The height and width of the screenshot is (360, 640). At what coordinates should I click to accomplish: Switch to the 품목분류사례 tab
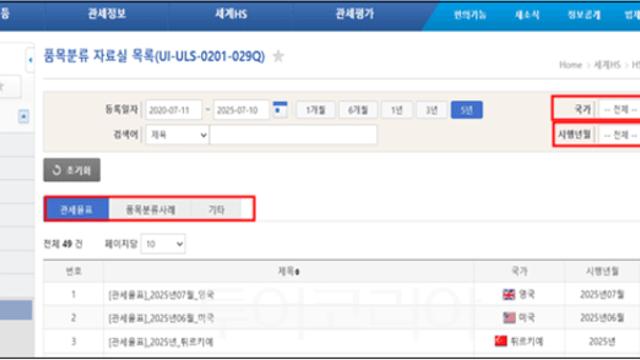(150, 209)
